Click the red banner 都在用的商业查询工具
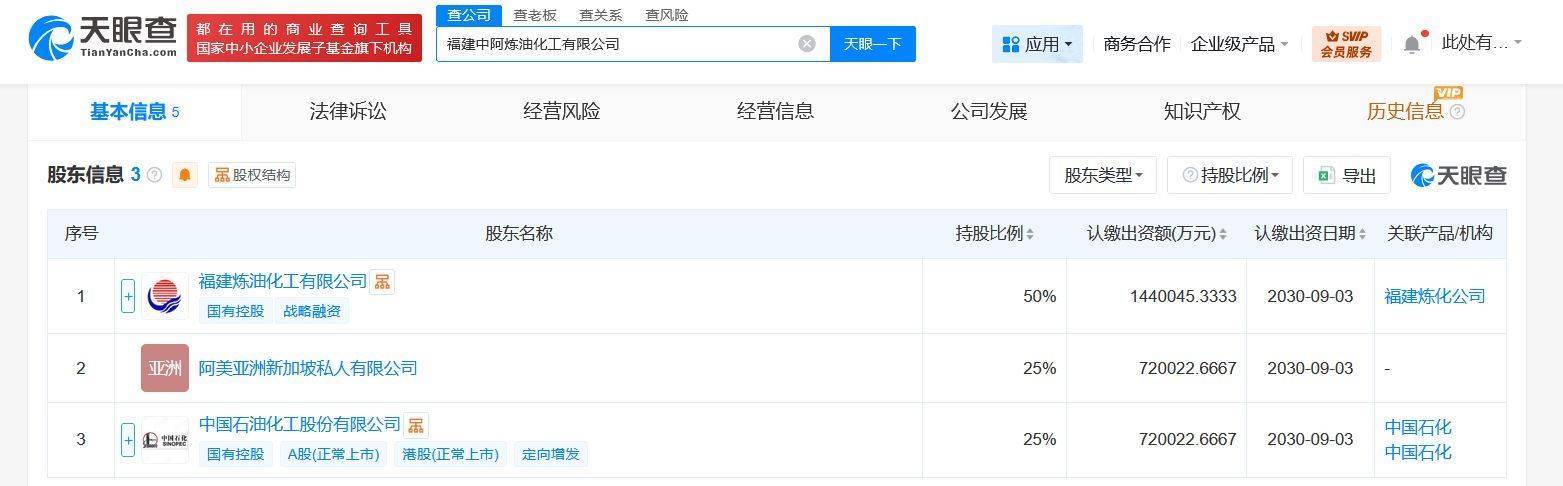The width and height of the screenshot is (1563, 486). (304, 38)
